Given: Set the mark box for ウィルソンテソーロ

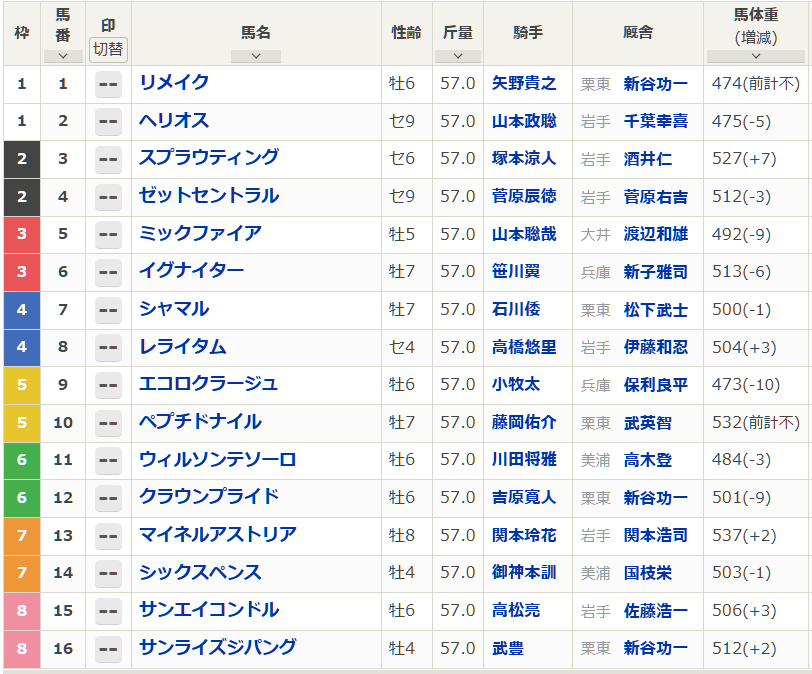Looking at the screenshot, I should [x=108, y=461].
